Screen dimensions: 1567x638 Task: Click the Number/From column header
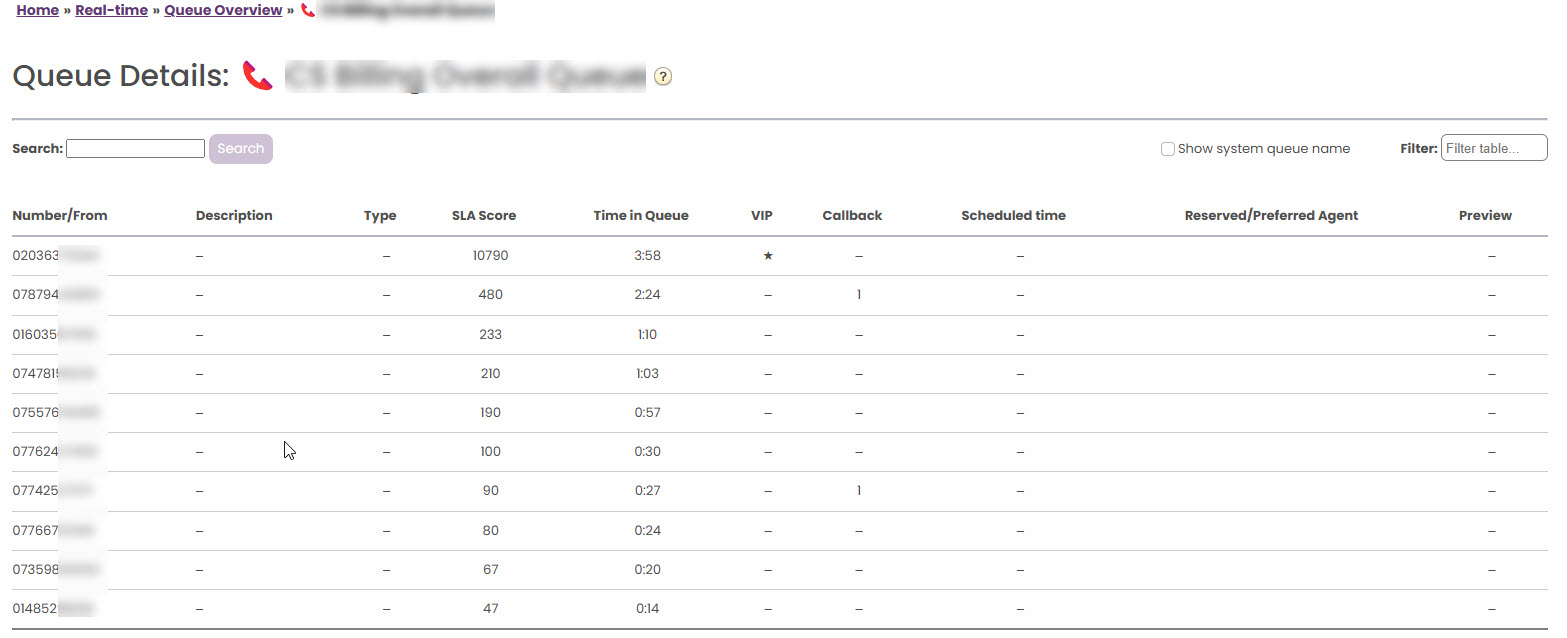click(60, 216)
